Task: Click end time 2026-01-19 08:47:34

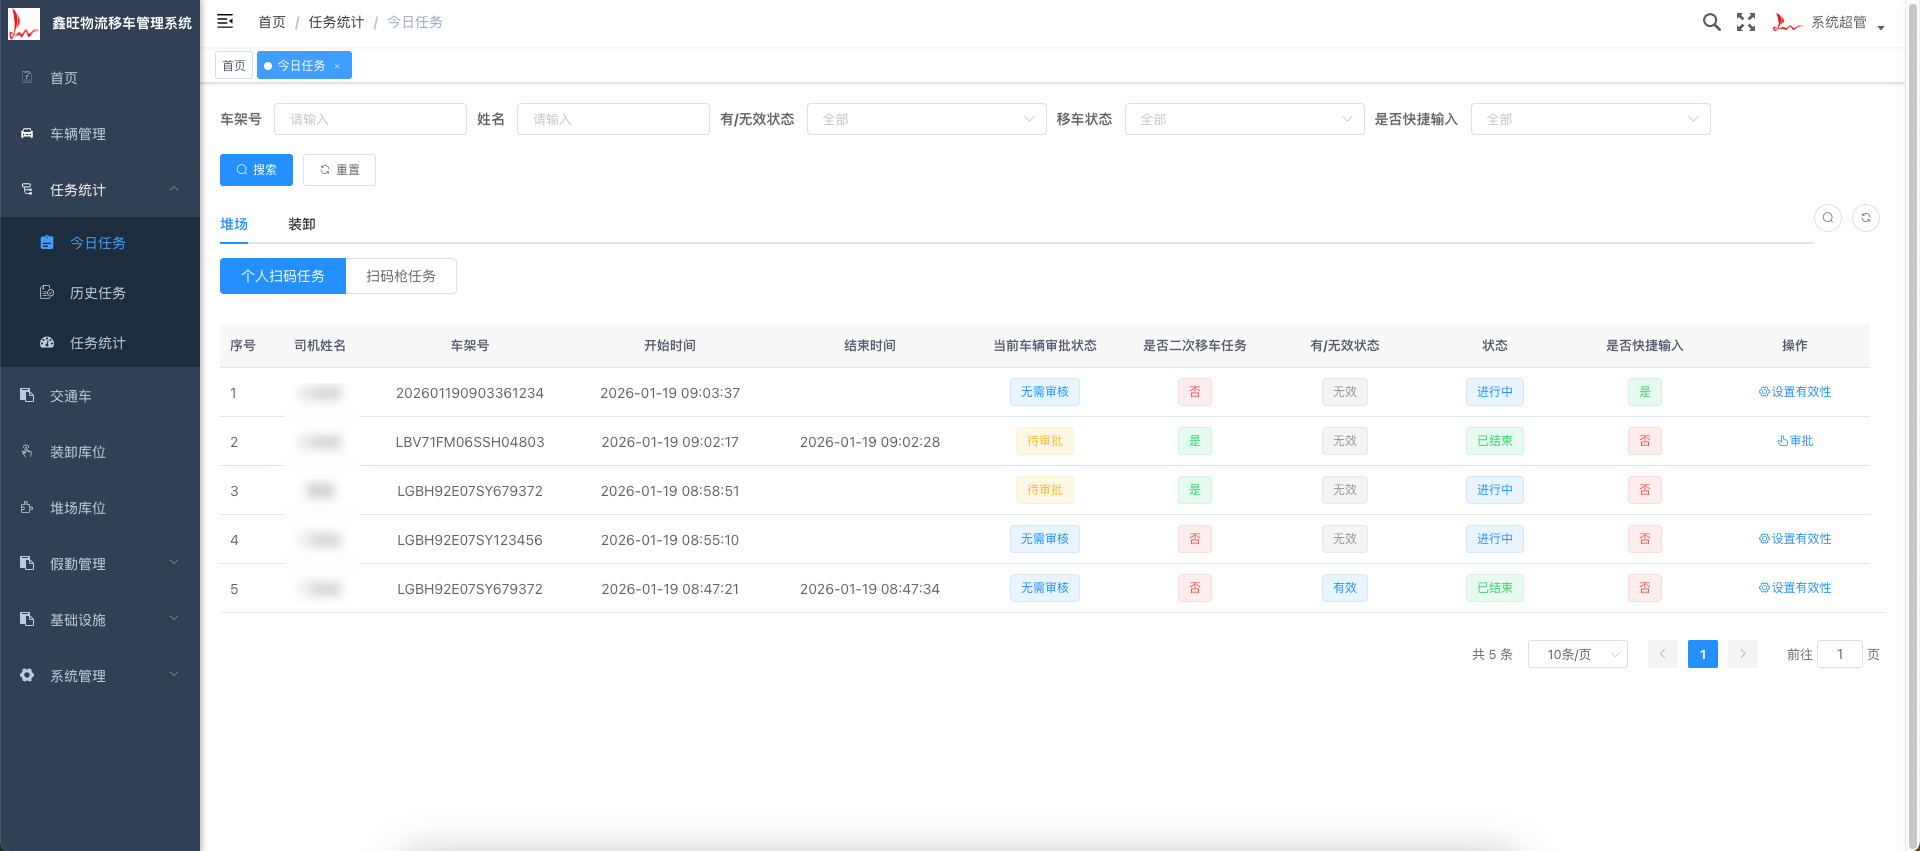Action: [x=870, y=589]
